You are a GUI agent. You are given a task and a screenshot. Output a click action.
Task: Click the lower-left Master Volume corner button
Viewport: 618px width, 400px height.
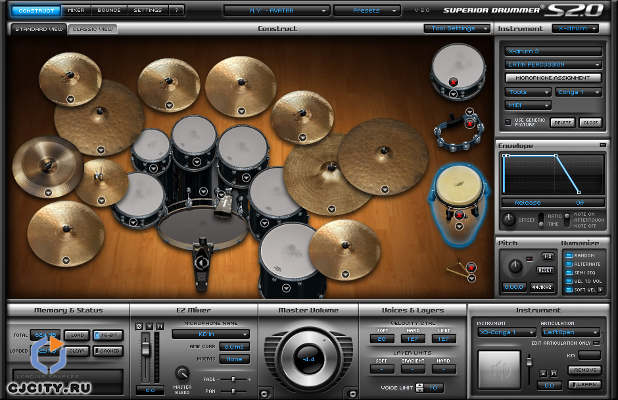tap(264, 393)
